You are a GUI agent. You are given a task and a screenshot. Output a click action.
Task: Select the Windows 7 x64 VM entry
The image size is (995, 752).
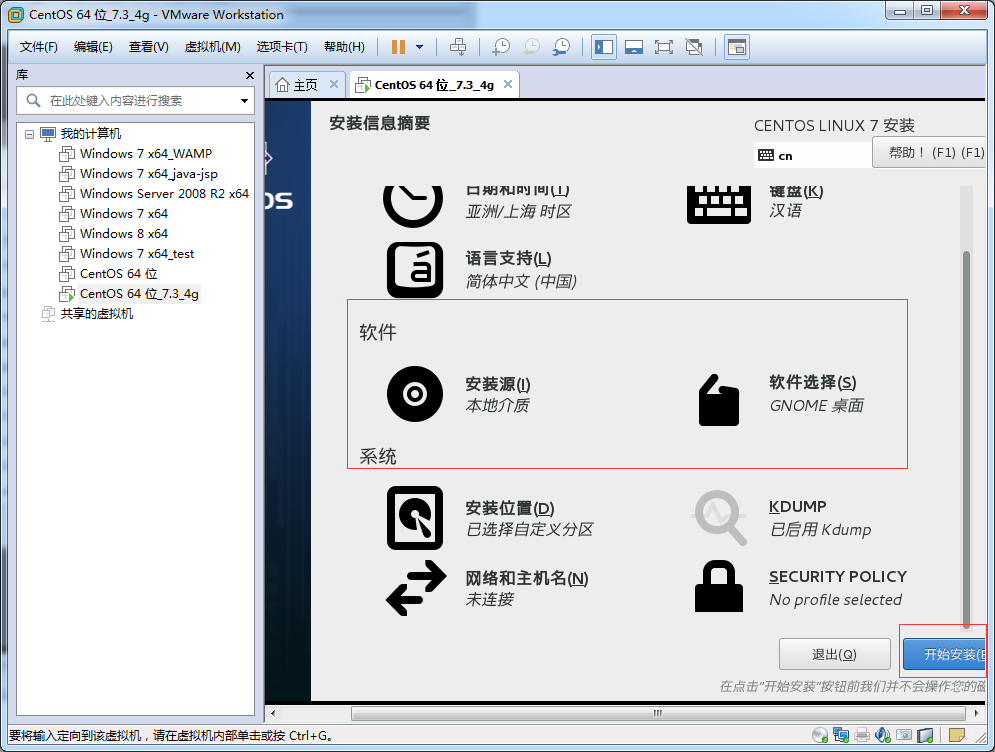124,214
